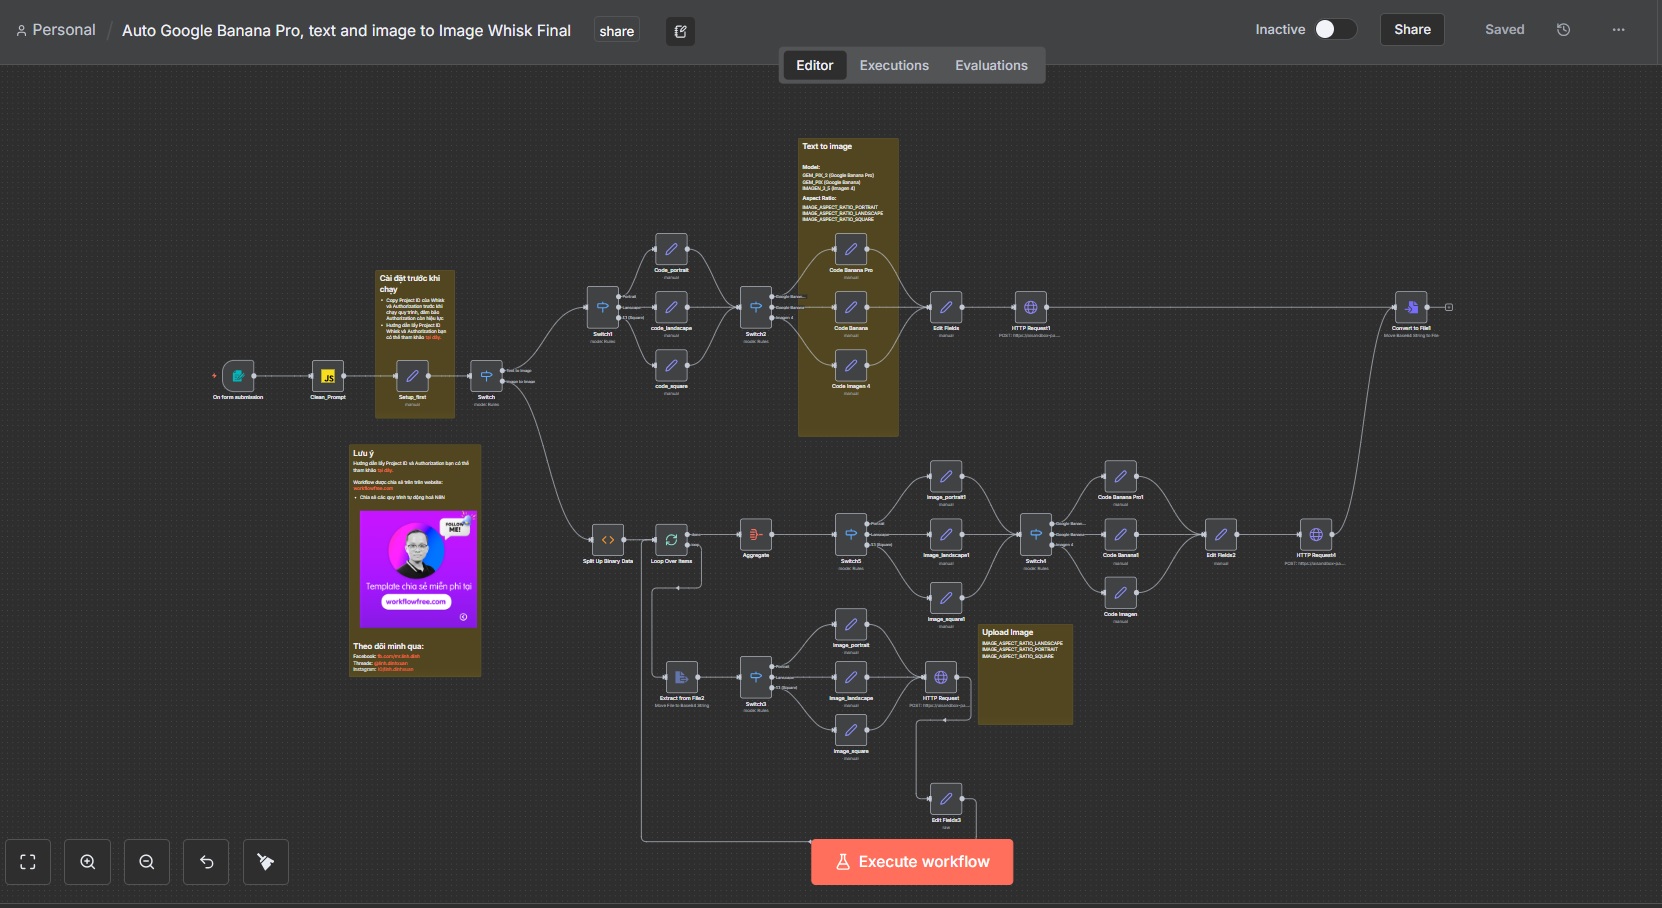This screenshot has height=908, width=1662.
Task: Click the workflow title text
Action: [x=346, y=31]
